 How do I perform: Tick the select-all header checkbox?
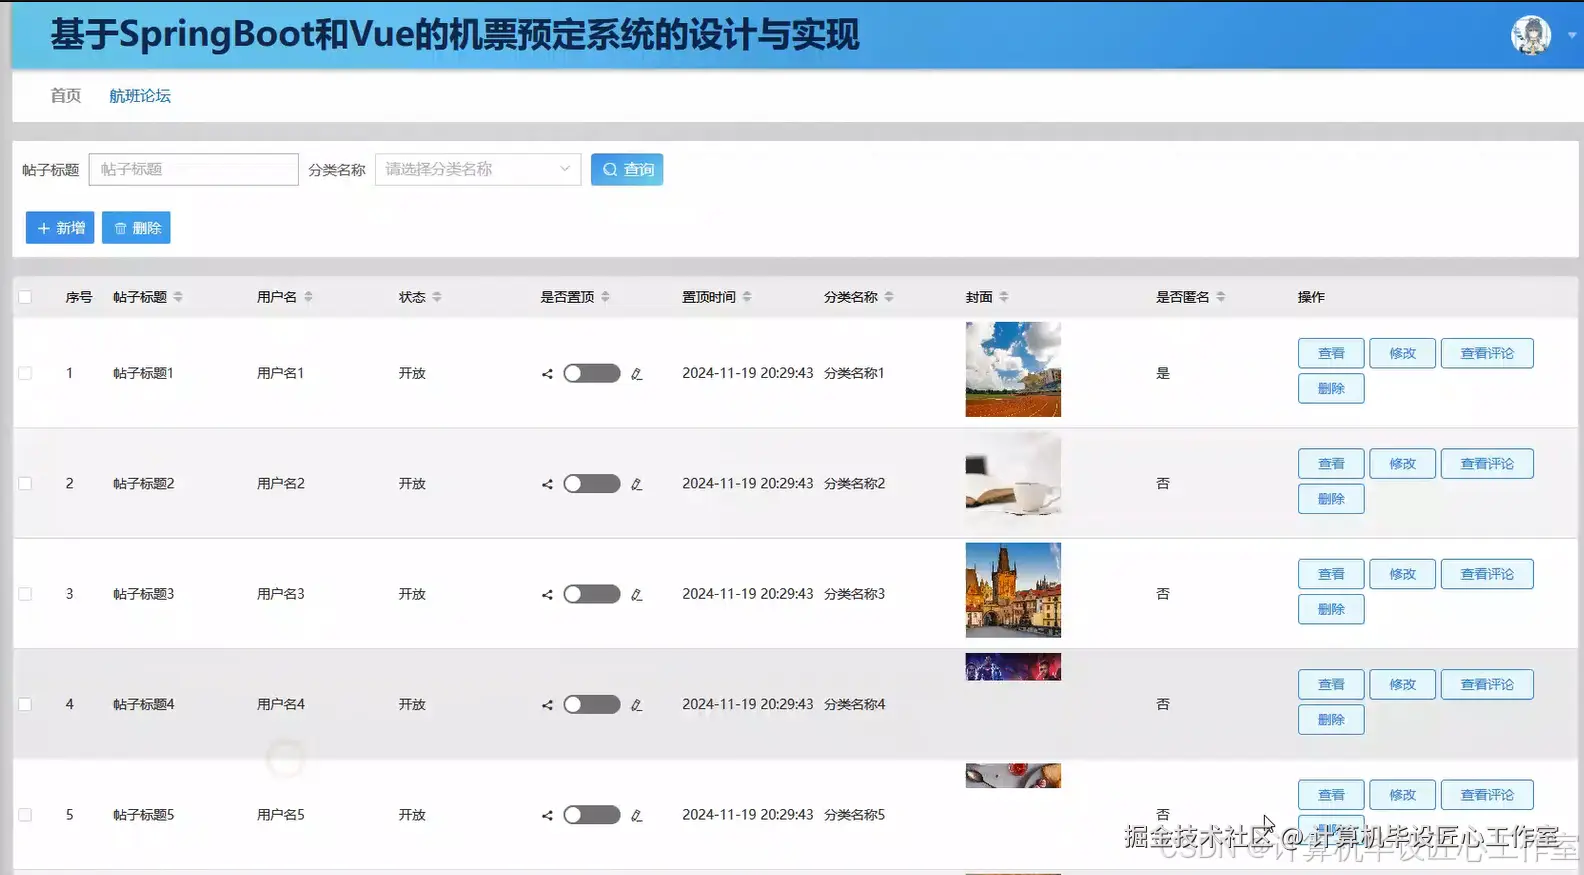click(x=25, y=297)
